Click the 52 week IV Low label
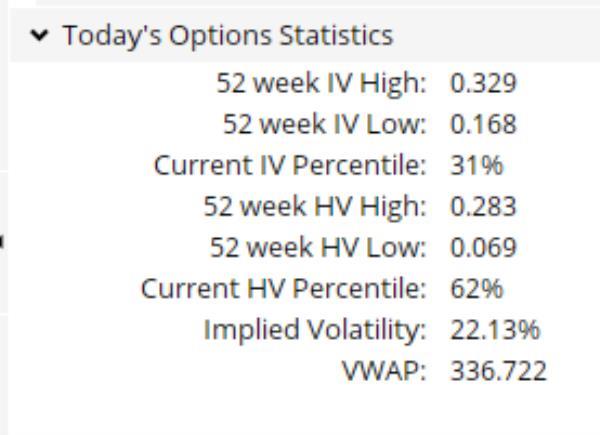 click(325, 125)
